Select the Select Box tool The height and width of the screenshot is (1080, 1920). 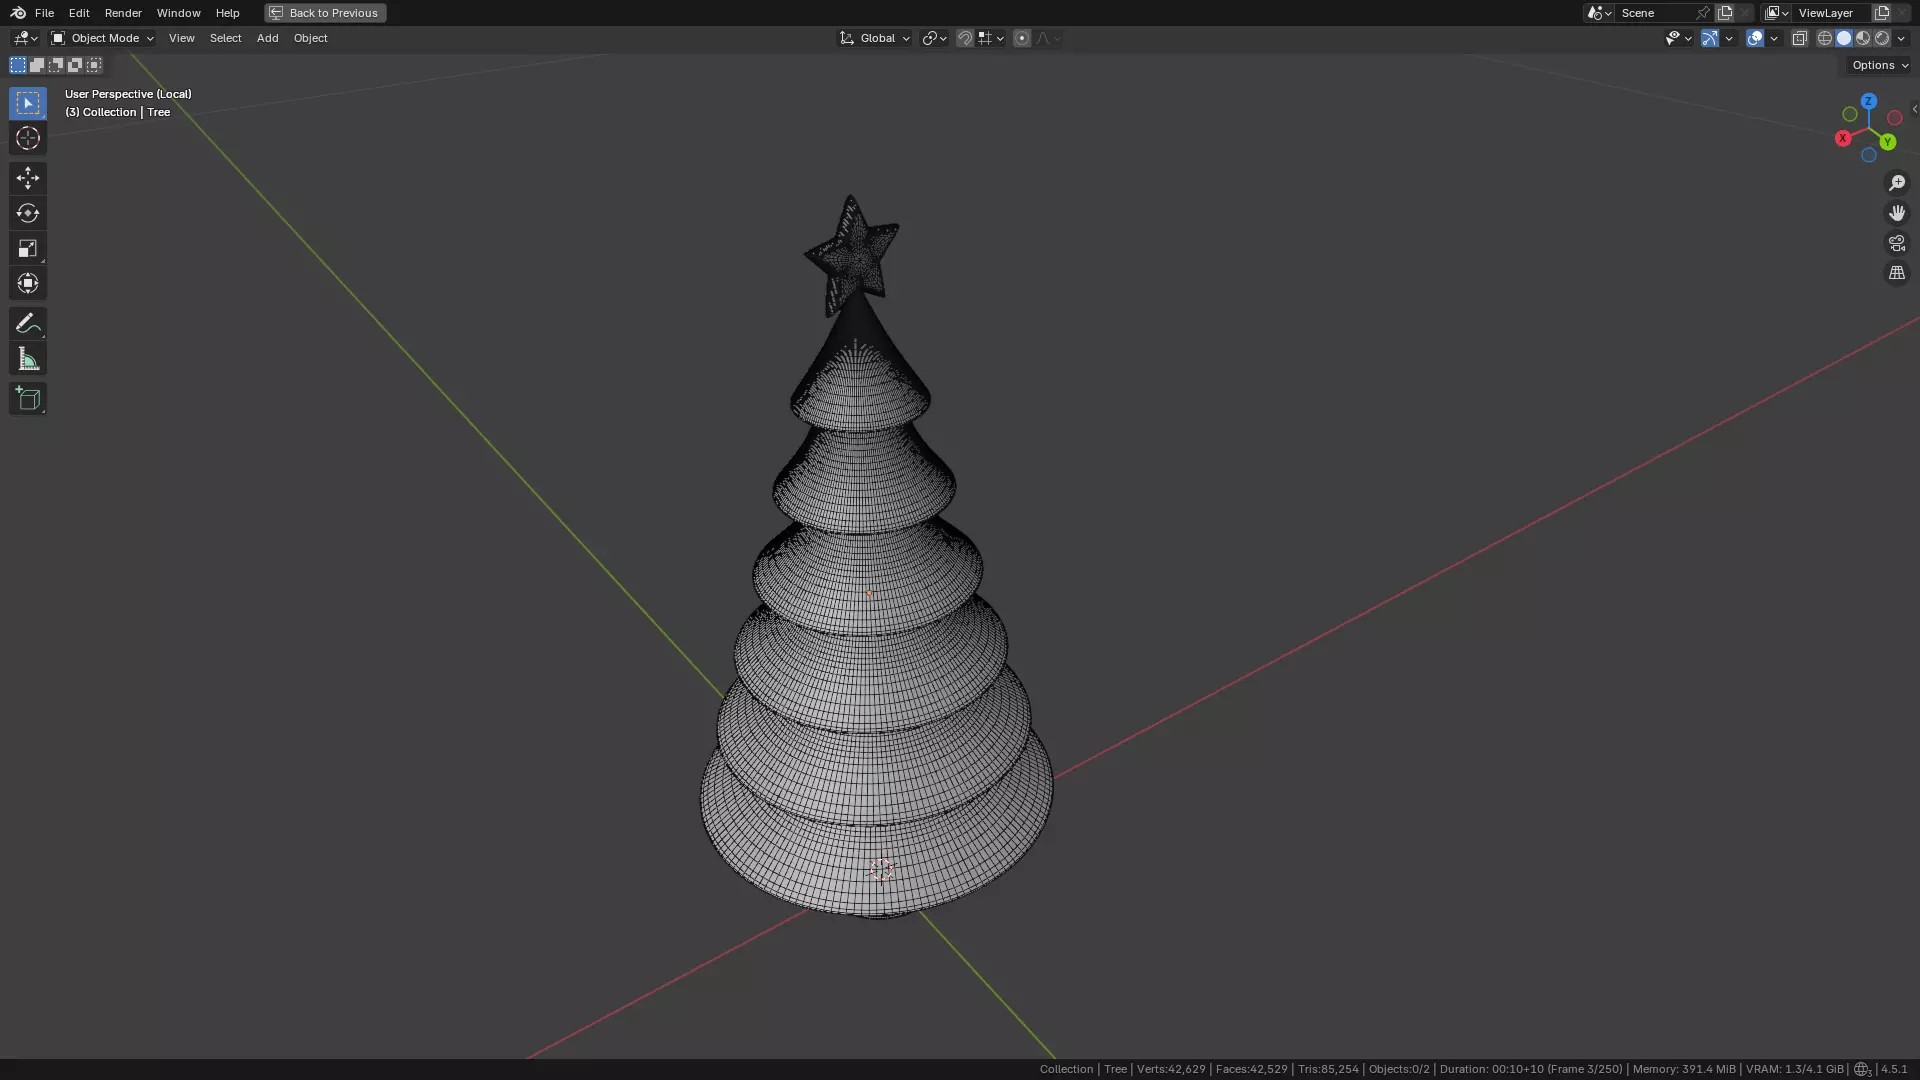[28, 103]
